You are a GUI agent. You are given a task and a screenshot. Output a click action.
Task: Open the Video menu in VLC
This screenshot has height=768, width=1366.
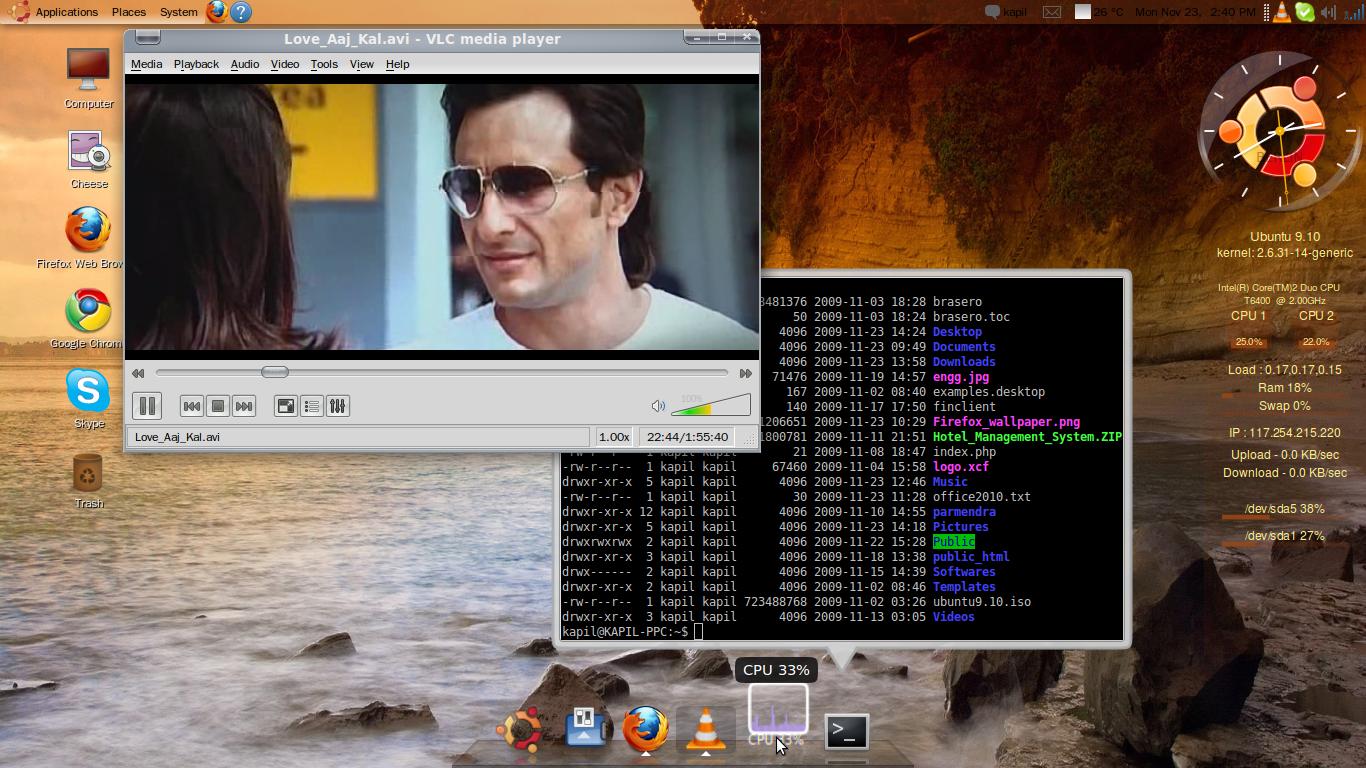[285, 64]
